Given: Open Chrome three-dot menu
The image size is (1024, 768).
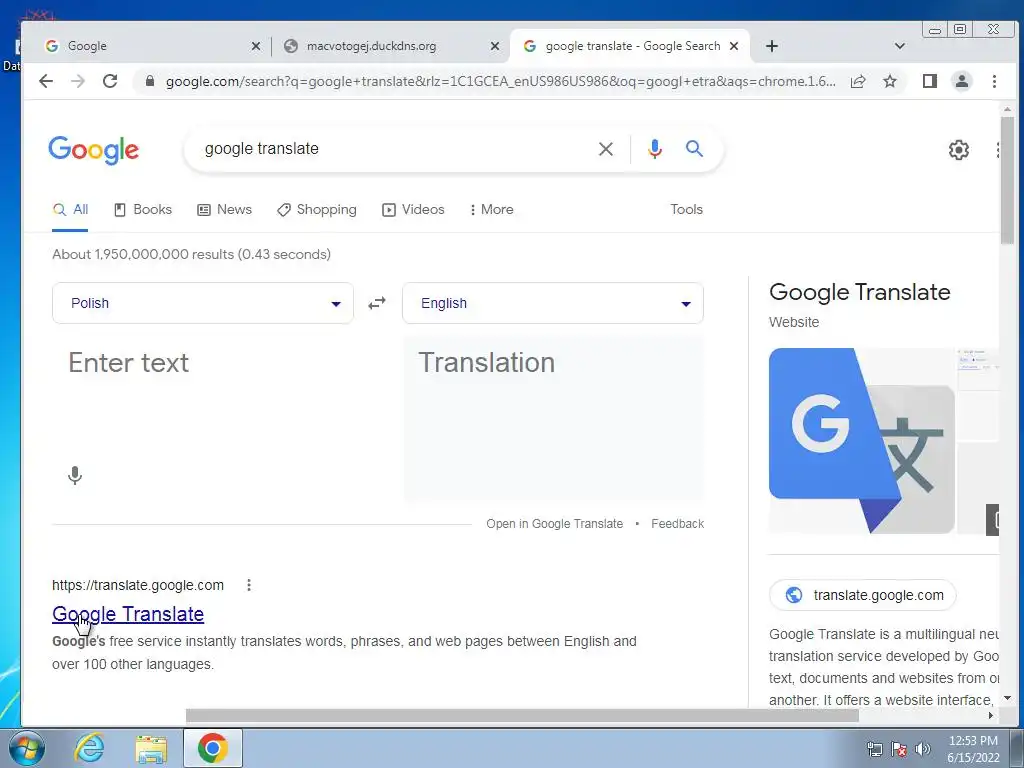Looking at the screenshot, I should (994, 81).
